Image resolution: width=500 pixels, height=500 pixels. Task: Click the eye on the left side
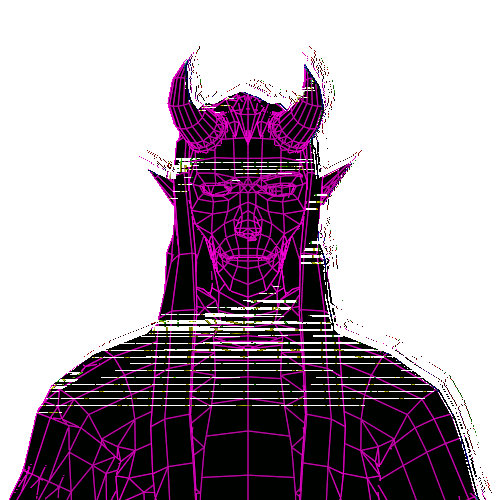point(218,188)
